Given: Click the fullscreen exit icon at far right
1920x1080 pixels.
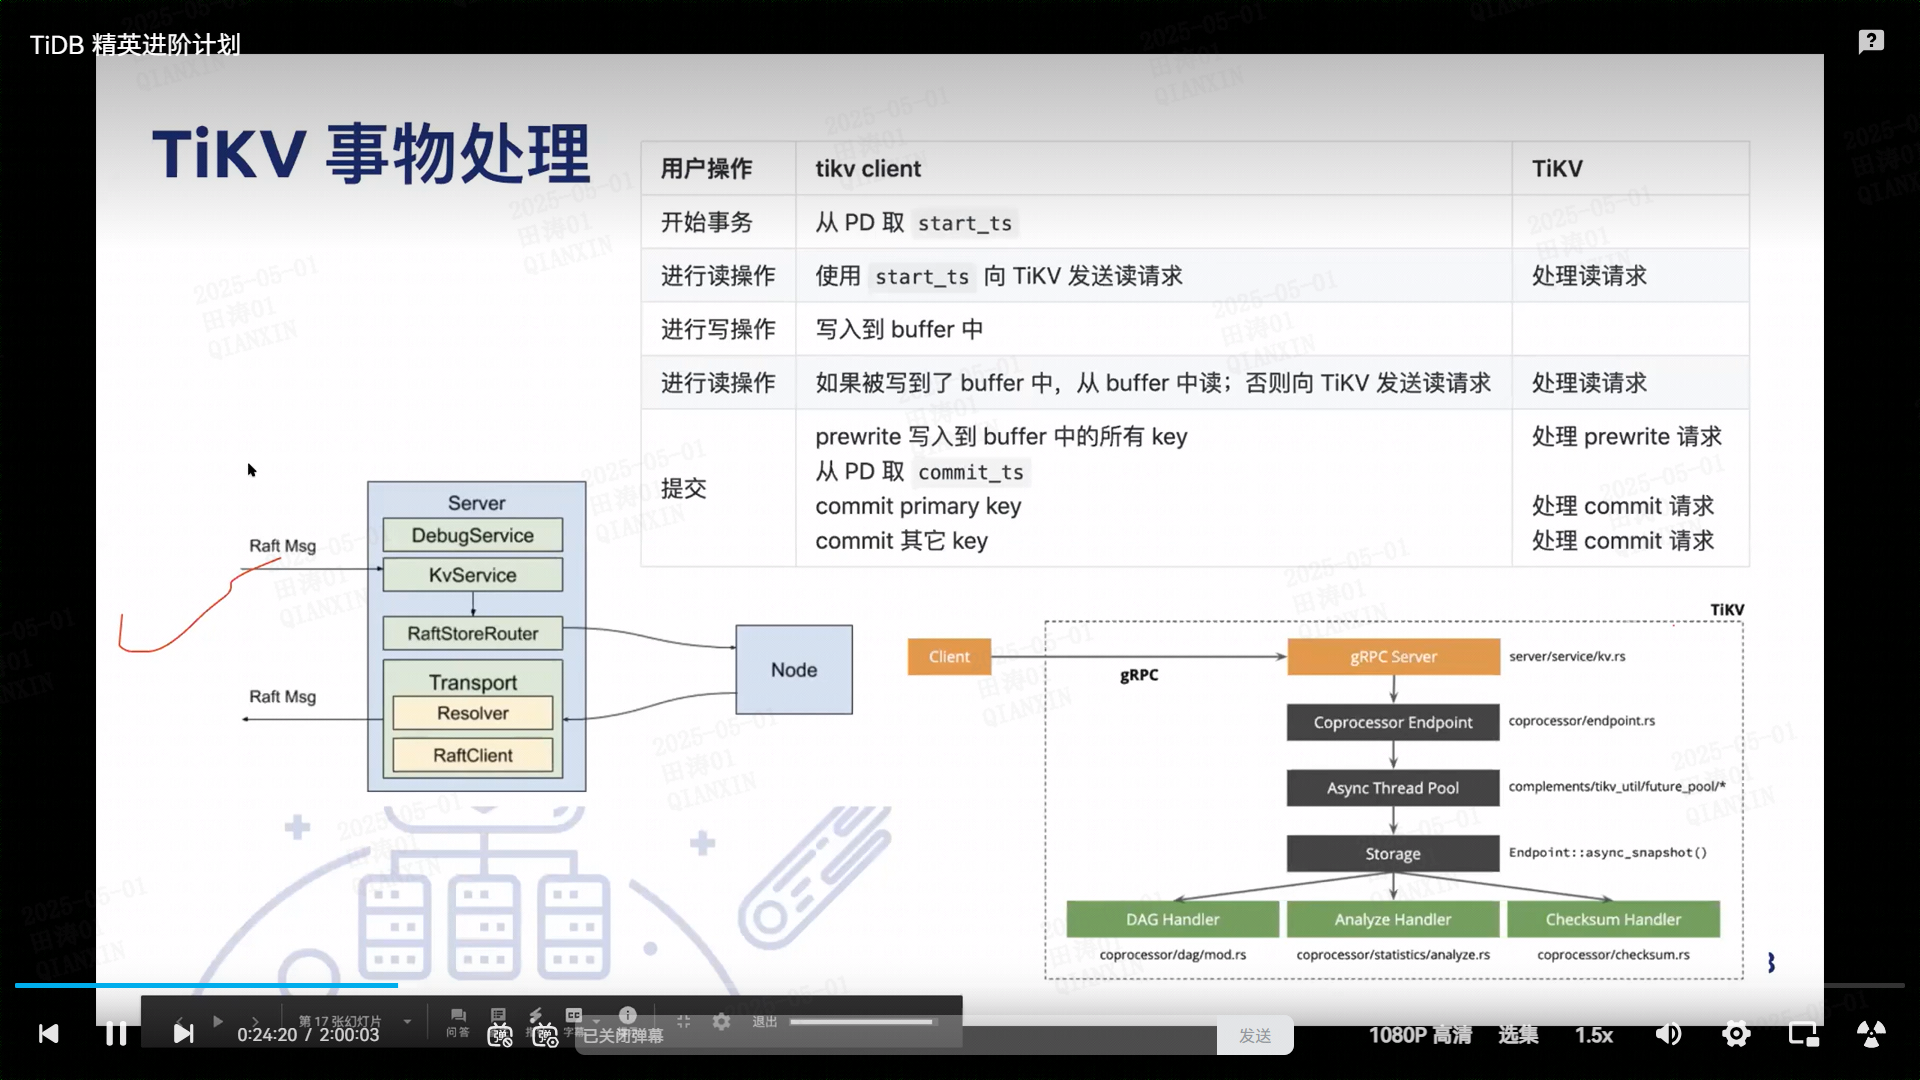Looking at the screenshot, I should point(1871,1034).
